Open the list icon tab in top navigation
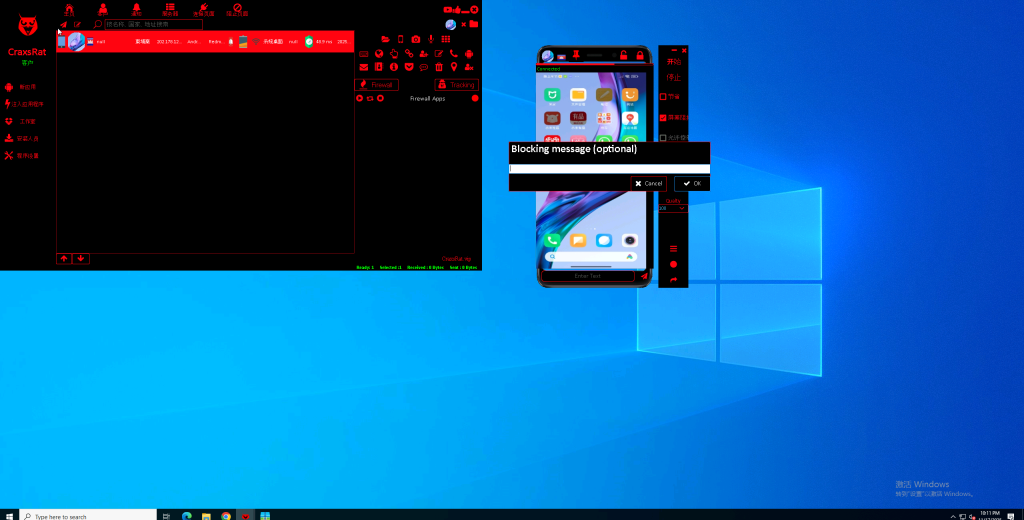1024x520 pixels. point(170,8)
